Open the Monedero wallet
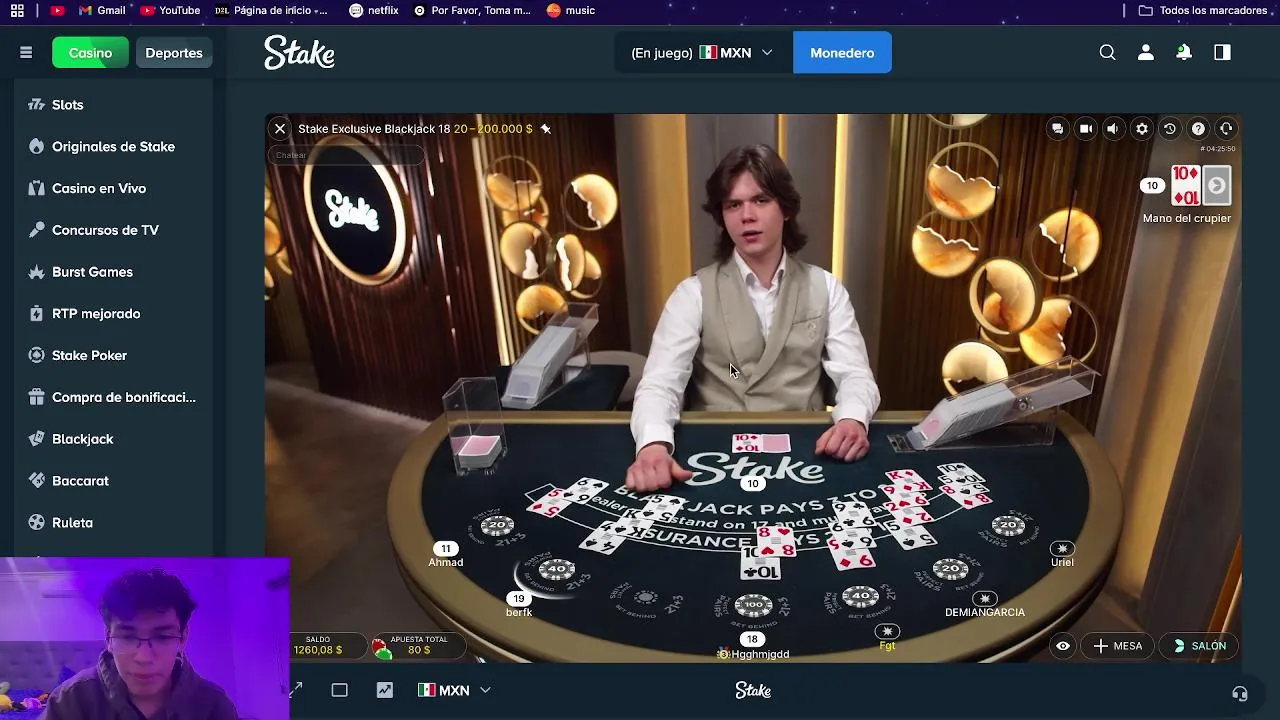This screenshot has height=720, width=1280. click(842, 53)
